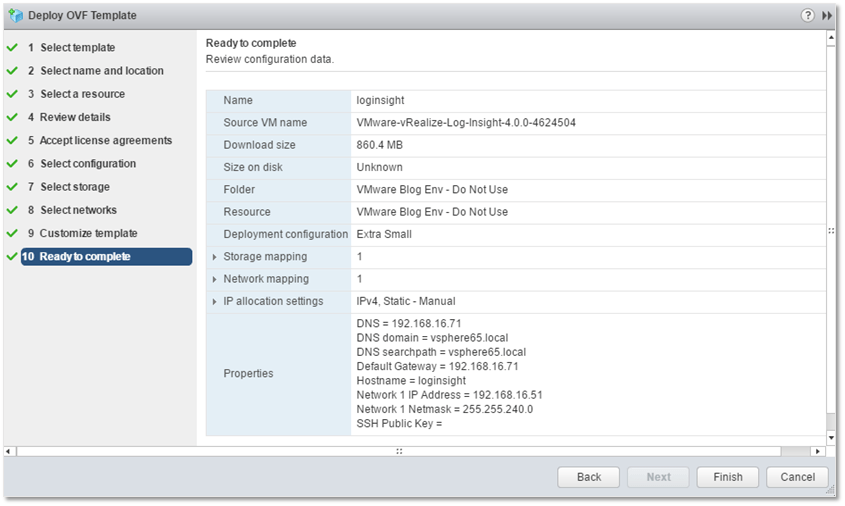The width and height of the screenshot is (845, 506).
Task: Click the Finish button
Action: click(728, 477)
